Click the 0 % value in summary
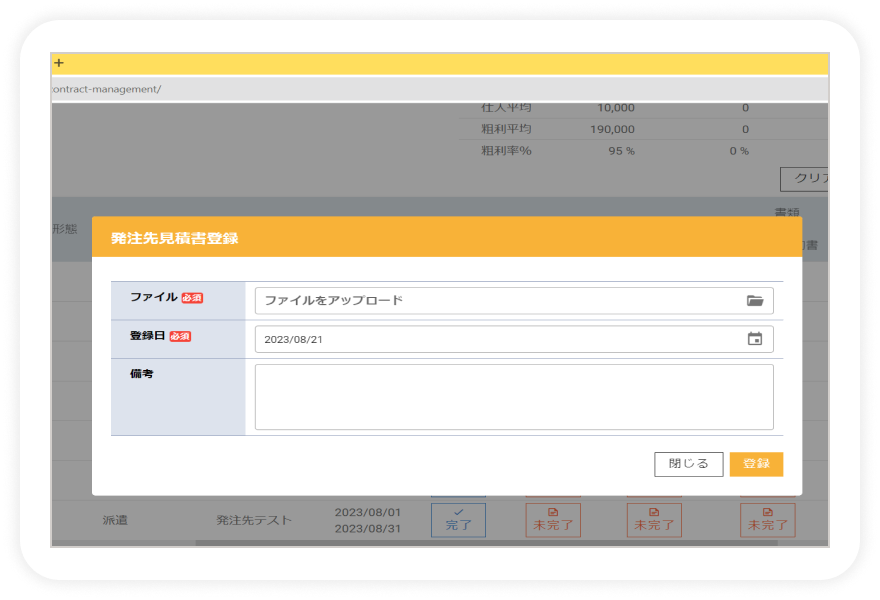 coord(739,151)
